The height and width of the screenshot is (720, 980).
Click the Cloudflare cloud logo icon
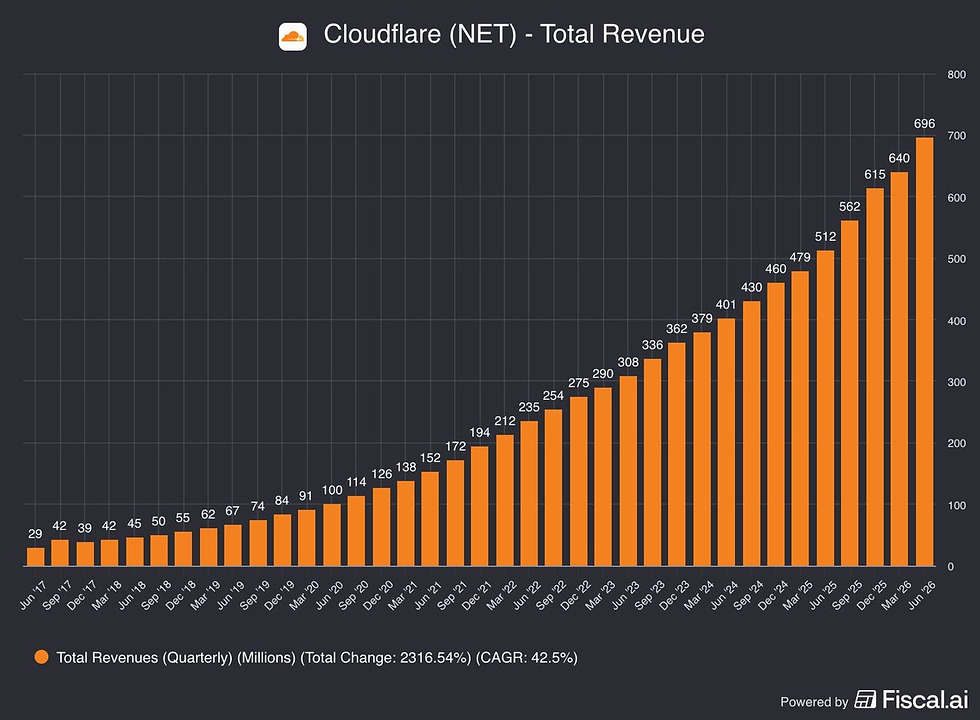[x=292, y=36]
